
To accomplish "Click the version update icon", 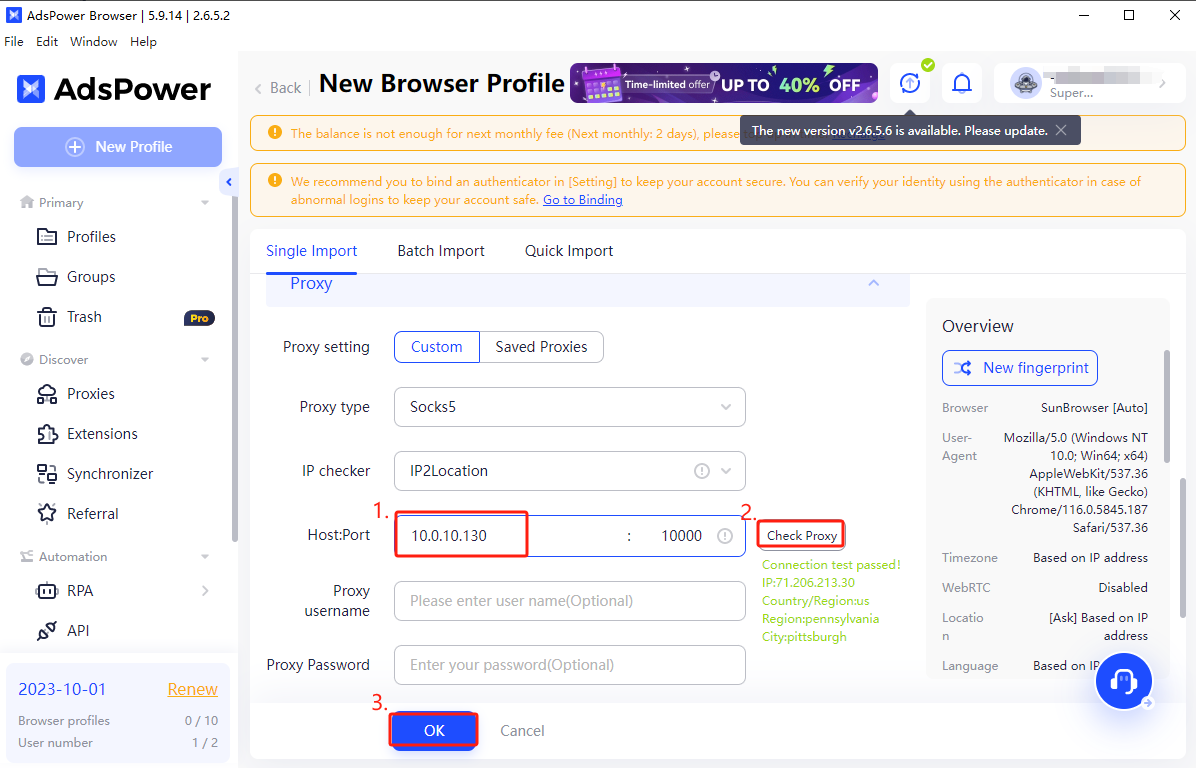I will (910, 84).
